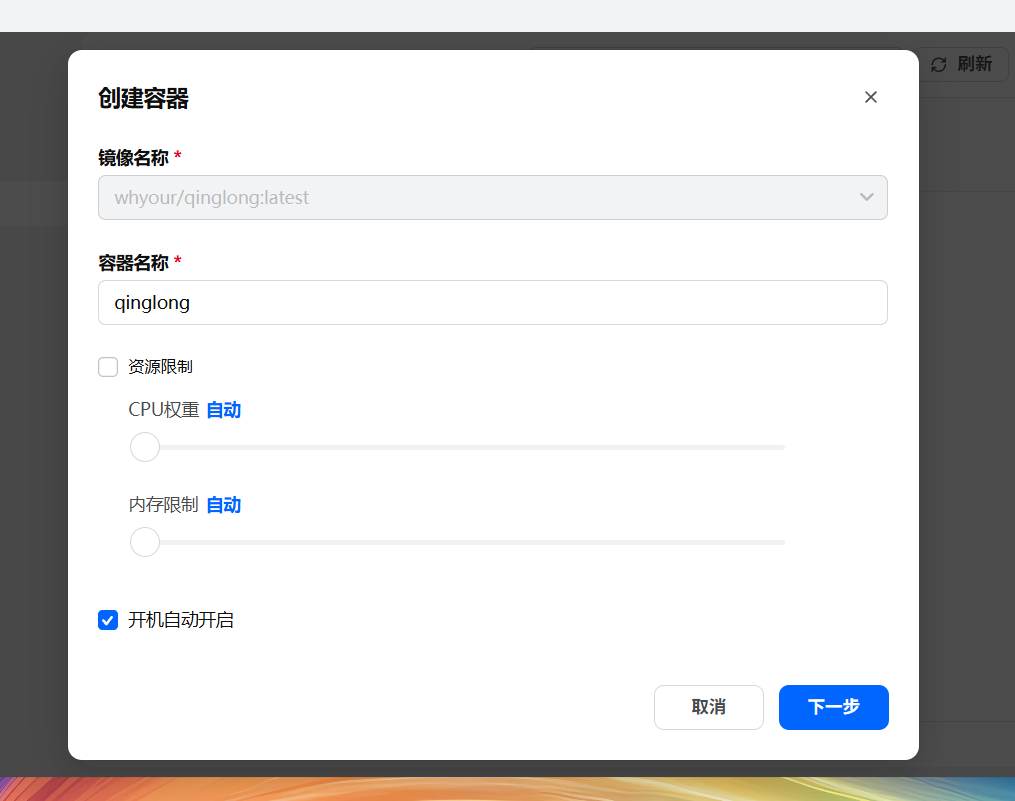Click the 内存限制 slider handle
The height and width of the screenshot is (801, 1015).
(x=145, y=542)
